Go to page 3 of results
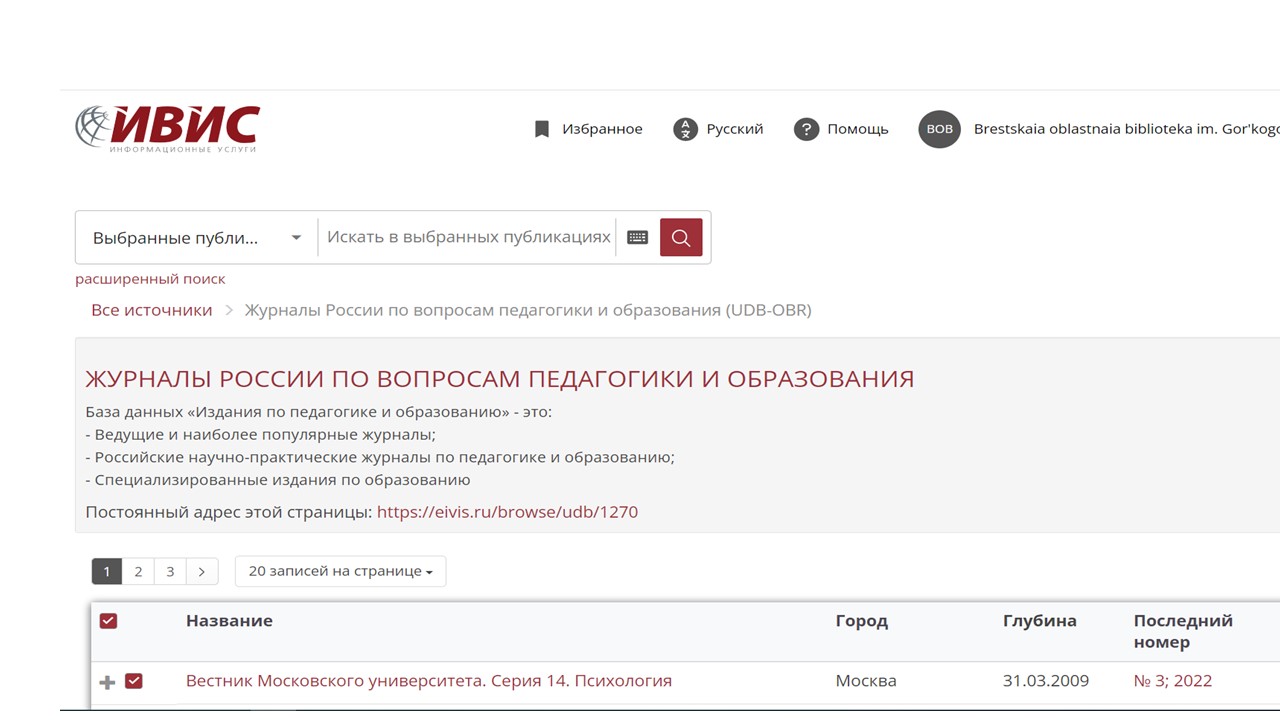 170,571
